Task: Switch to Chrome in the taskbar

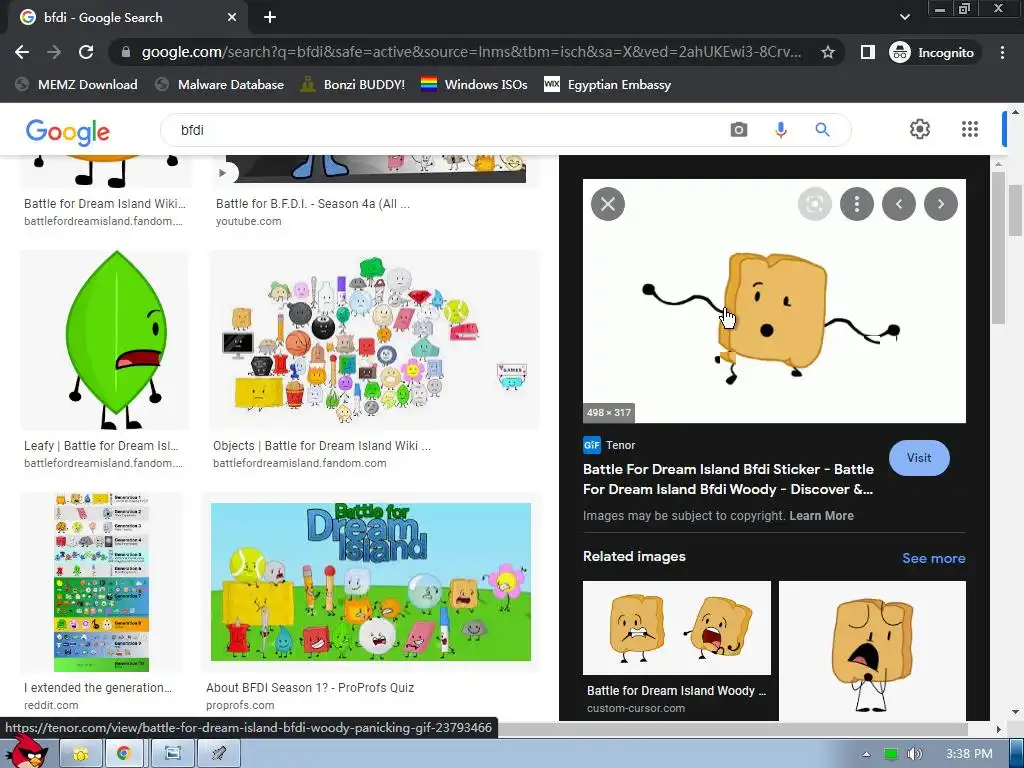Action: [x=124, y=754]
